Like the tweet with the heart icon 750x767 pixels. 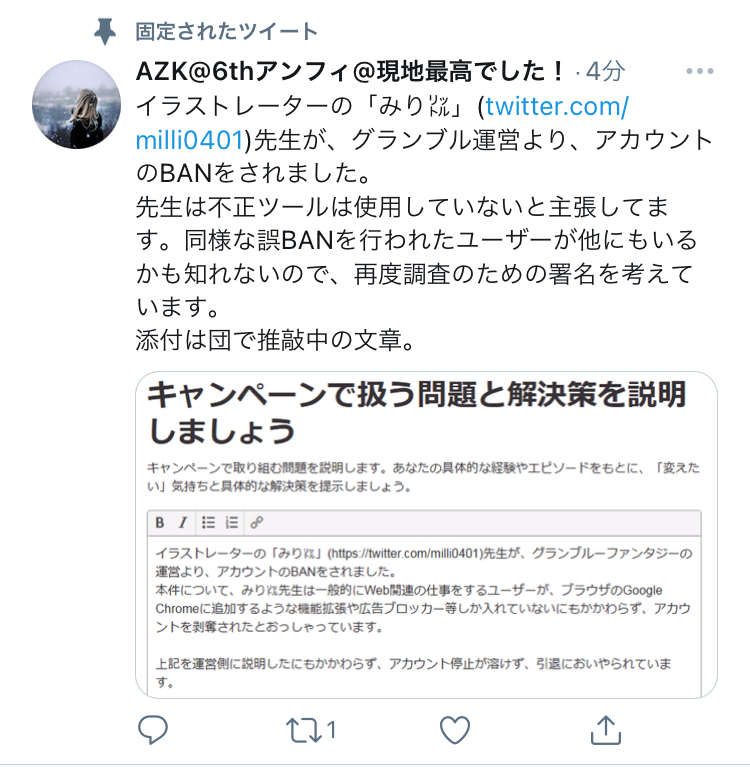click(x=455, y=730)
